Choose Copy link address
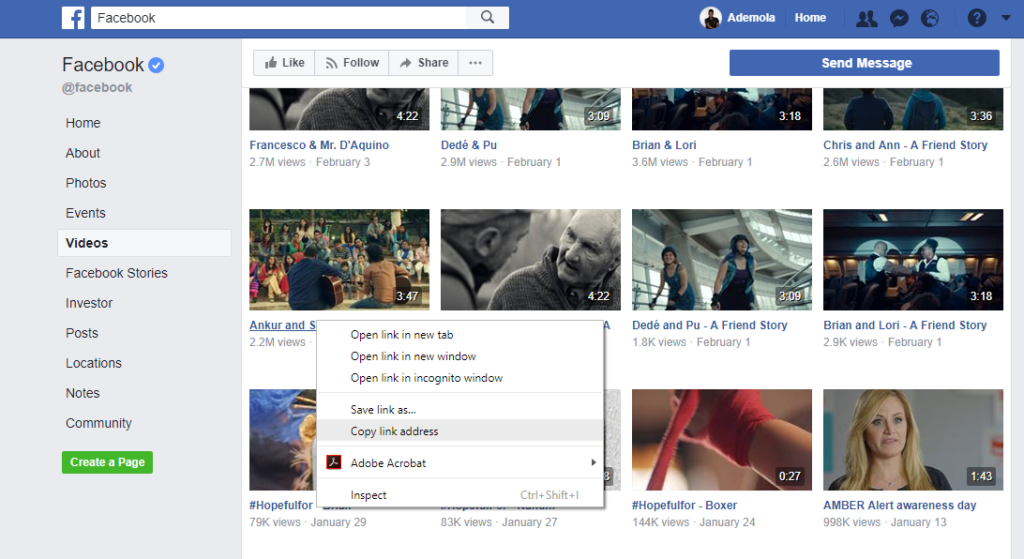The height and width of the screenshot is (559, 1024). pos(460,431)
